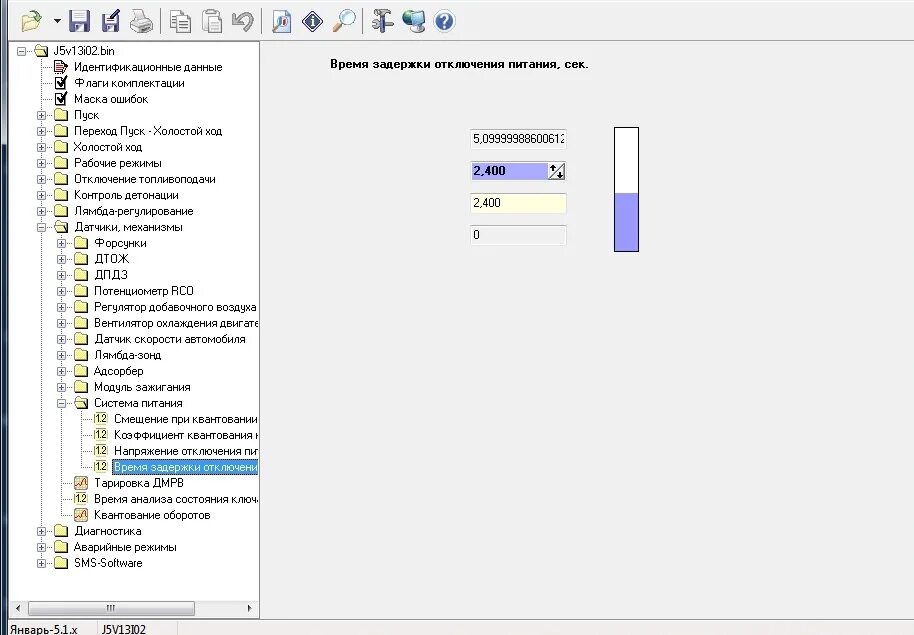
Task: Collapse the Датчики, механизмы folder
Action: 41,227
